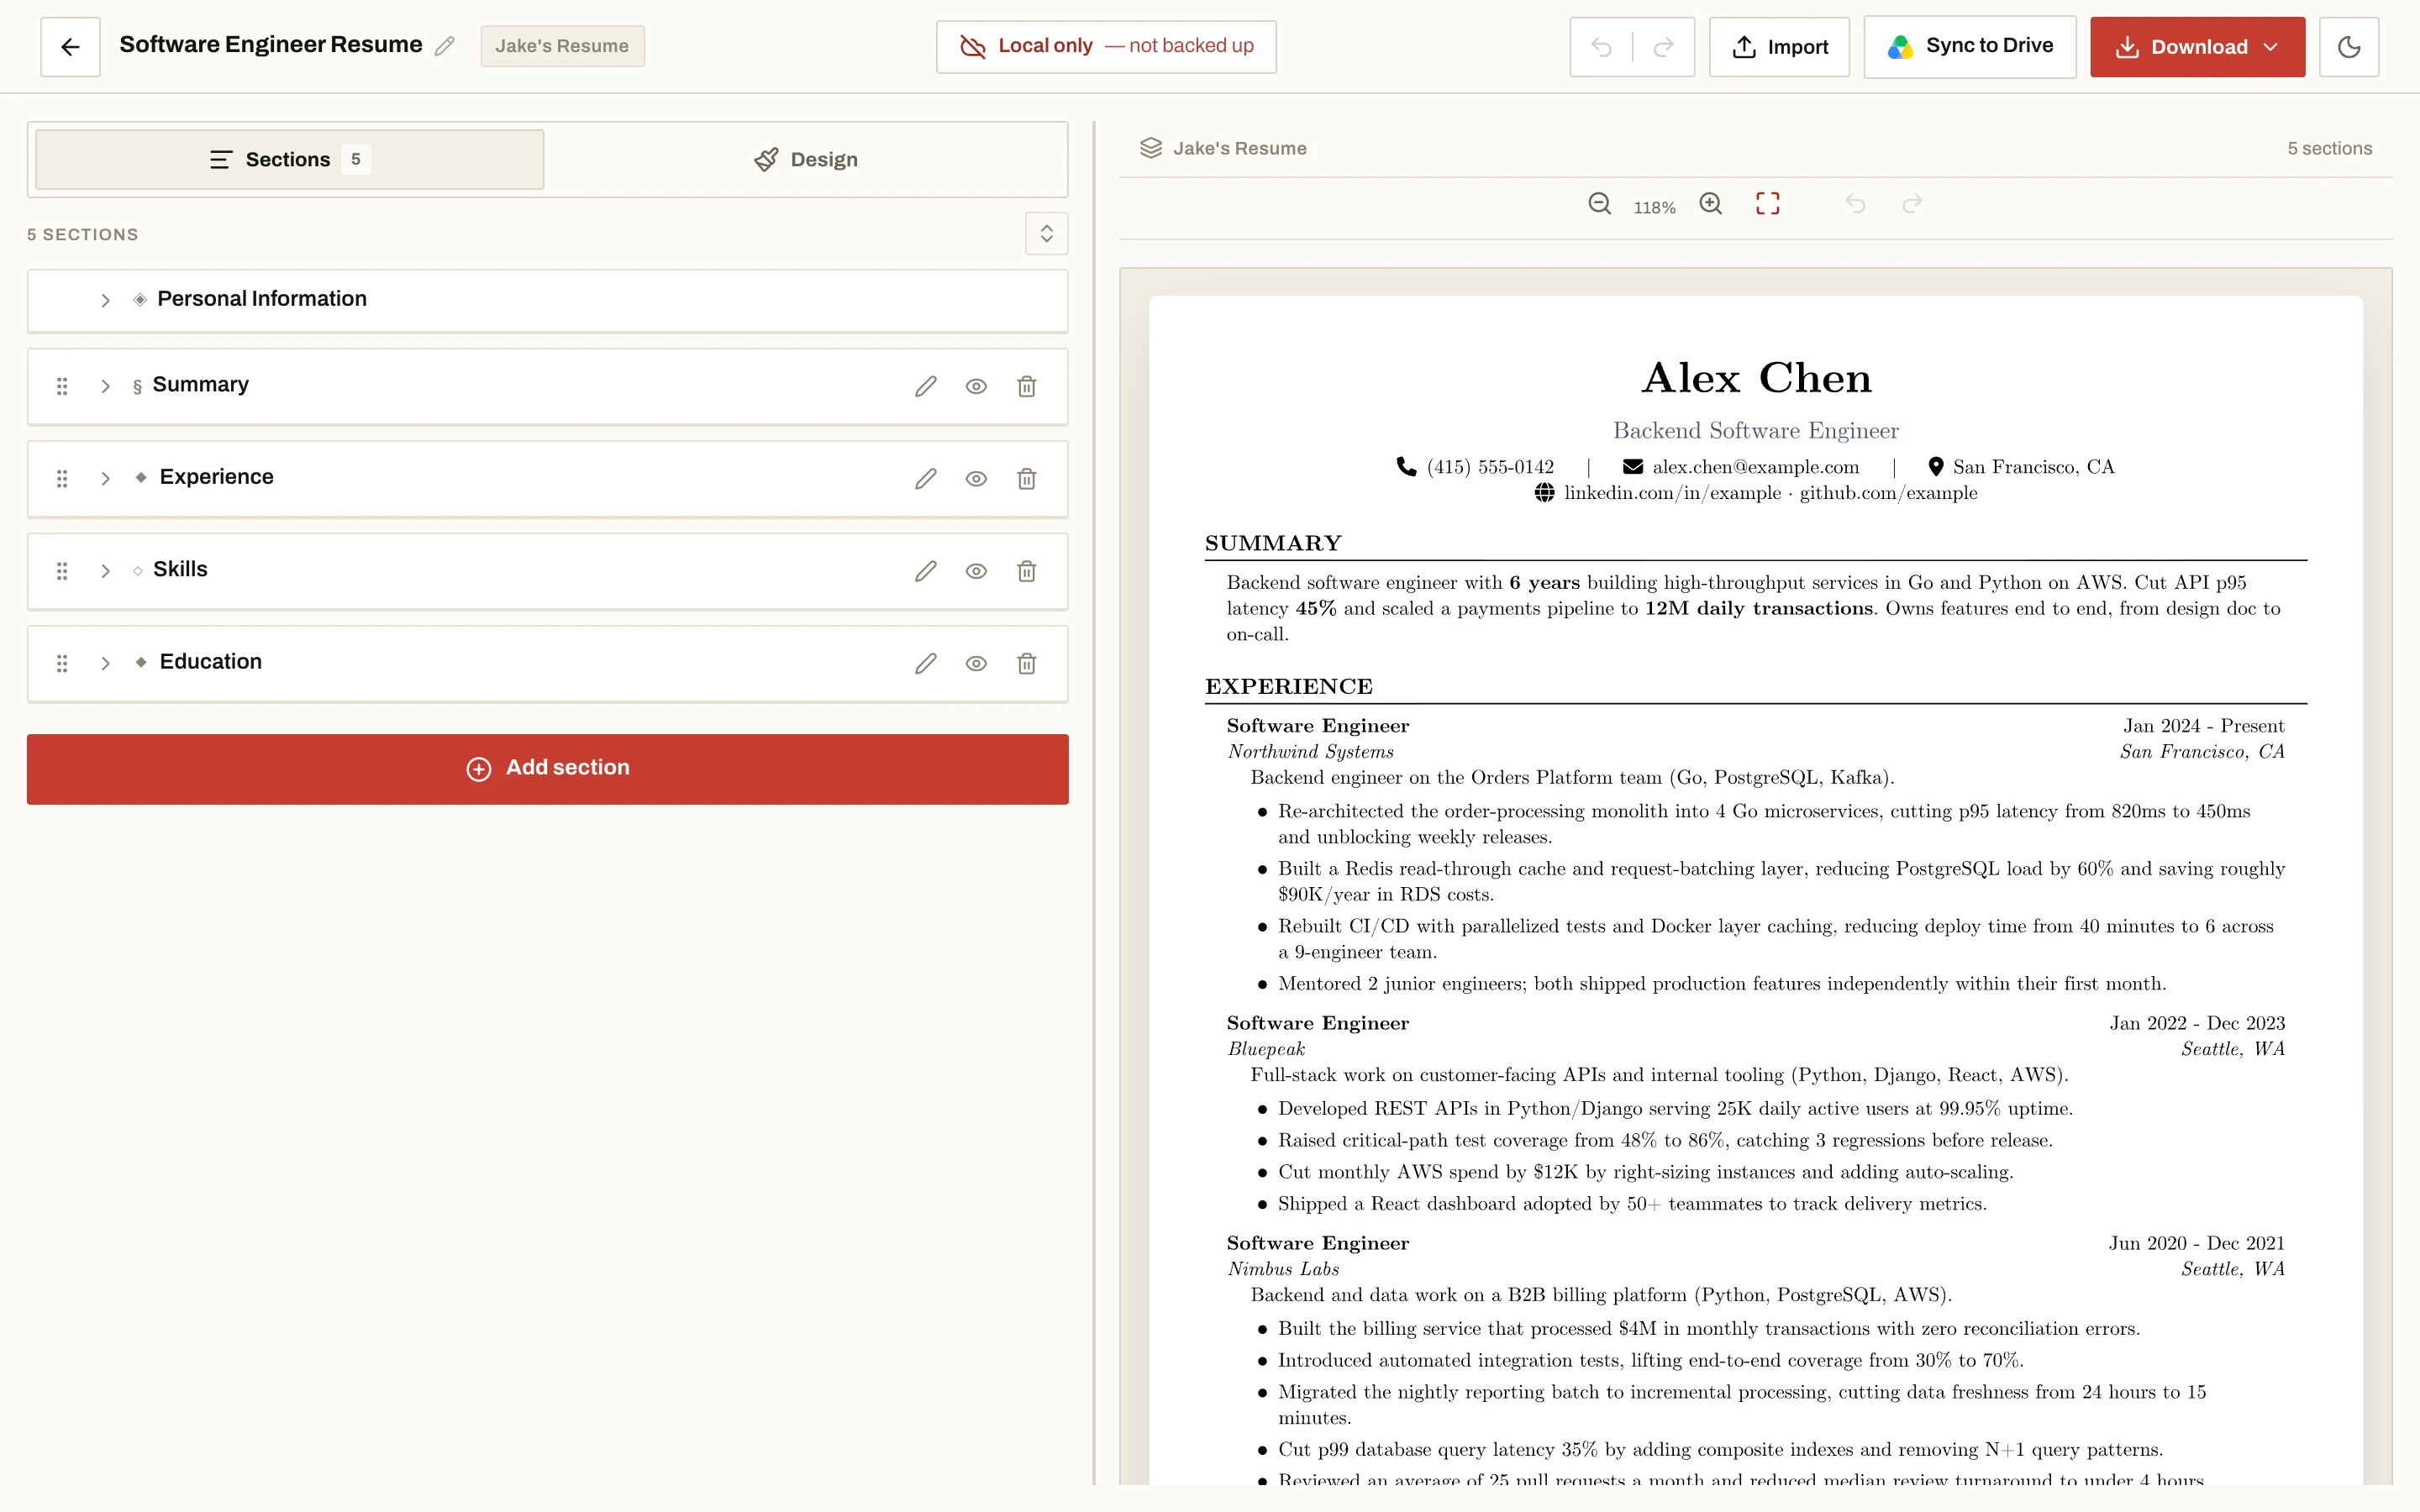Click preview panel undo arrow
The width and height of the screenshot is (2420, 1512).
1855,204
